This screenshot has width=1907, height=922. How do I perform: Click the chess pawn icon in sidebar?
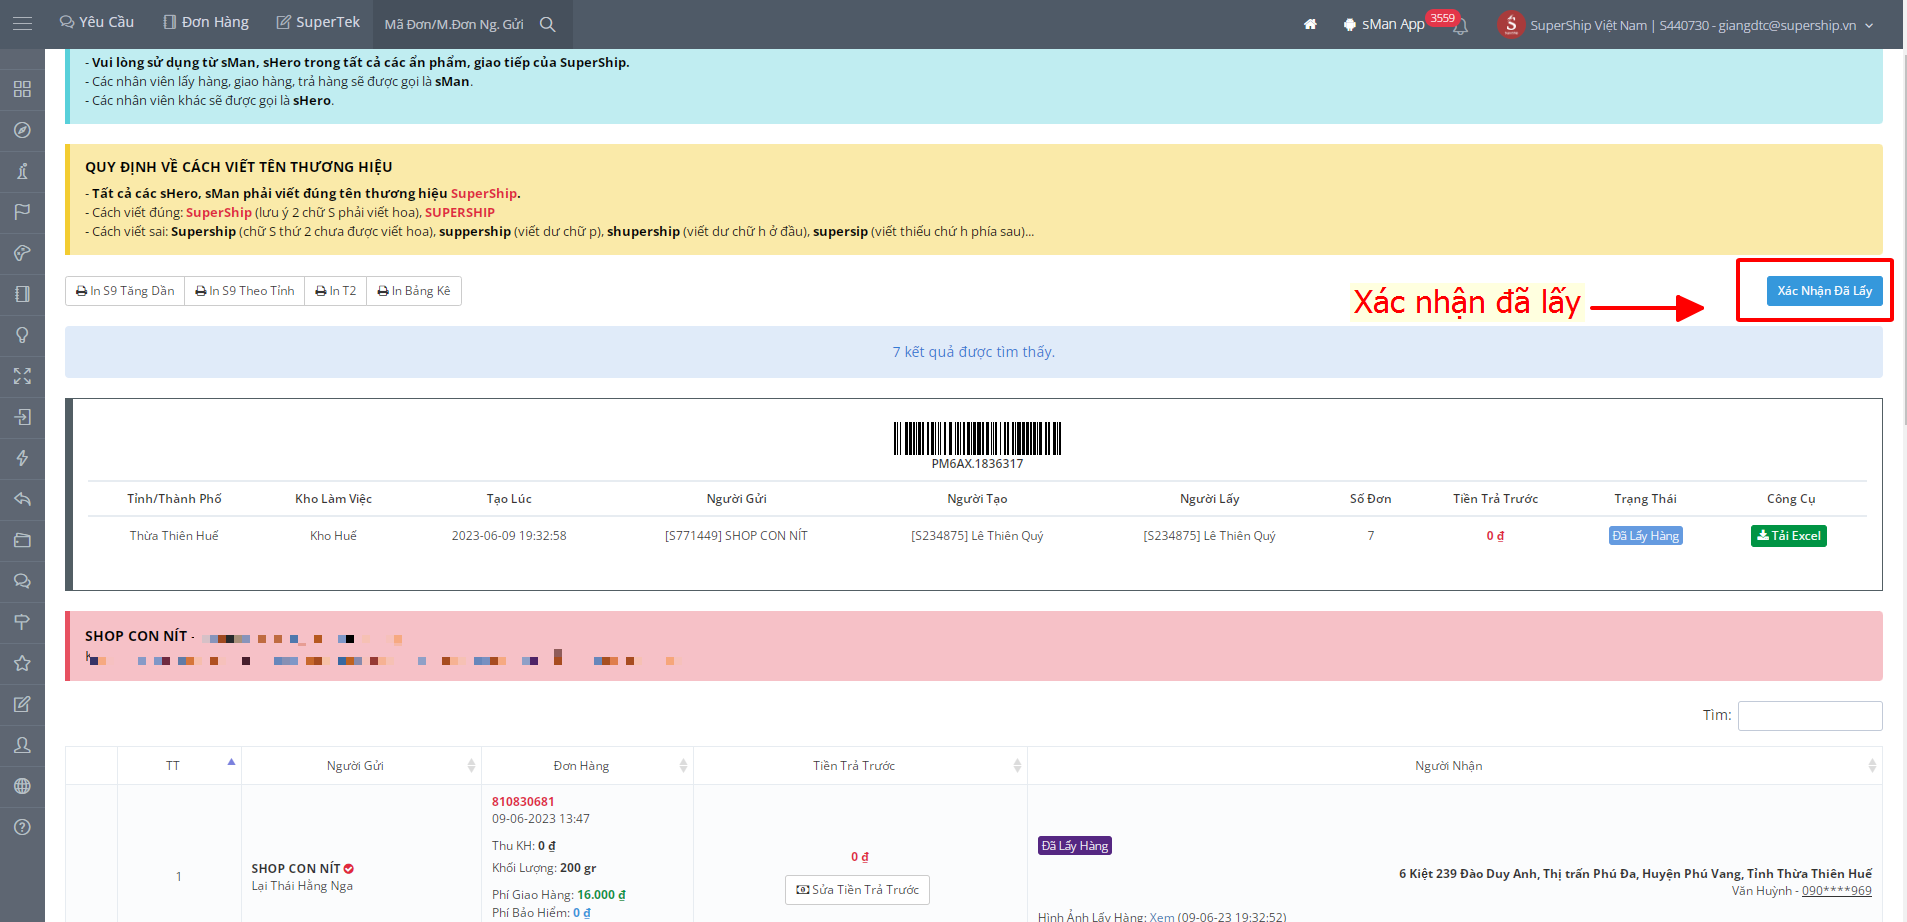click(x=22, y=171)
